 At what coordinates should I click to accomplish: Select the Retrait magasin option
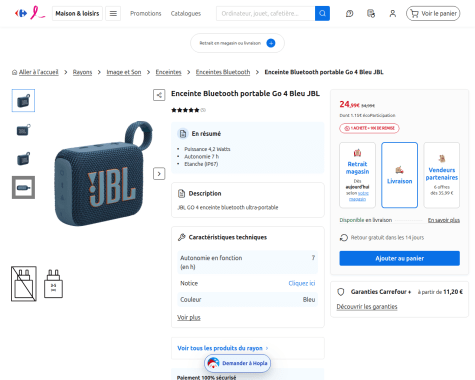click(357, 175)
